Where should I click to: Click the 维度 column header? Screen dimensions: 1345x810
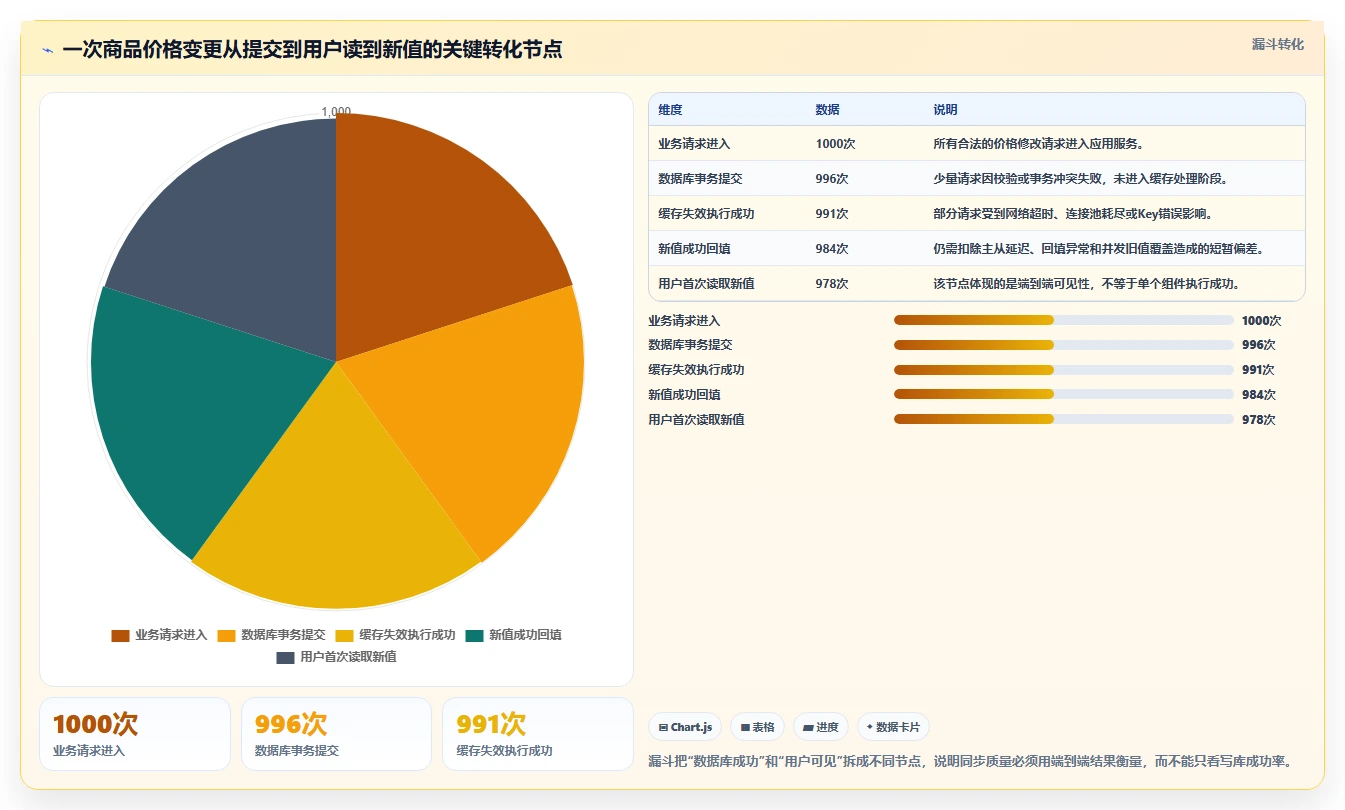[671, 110]
